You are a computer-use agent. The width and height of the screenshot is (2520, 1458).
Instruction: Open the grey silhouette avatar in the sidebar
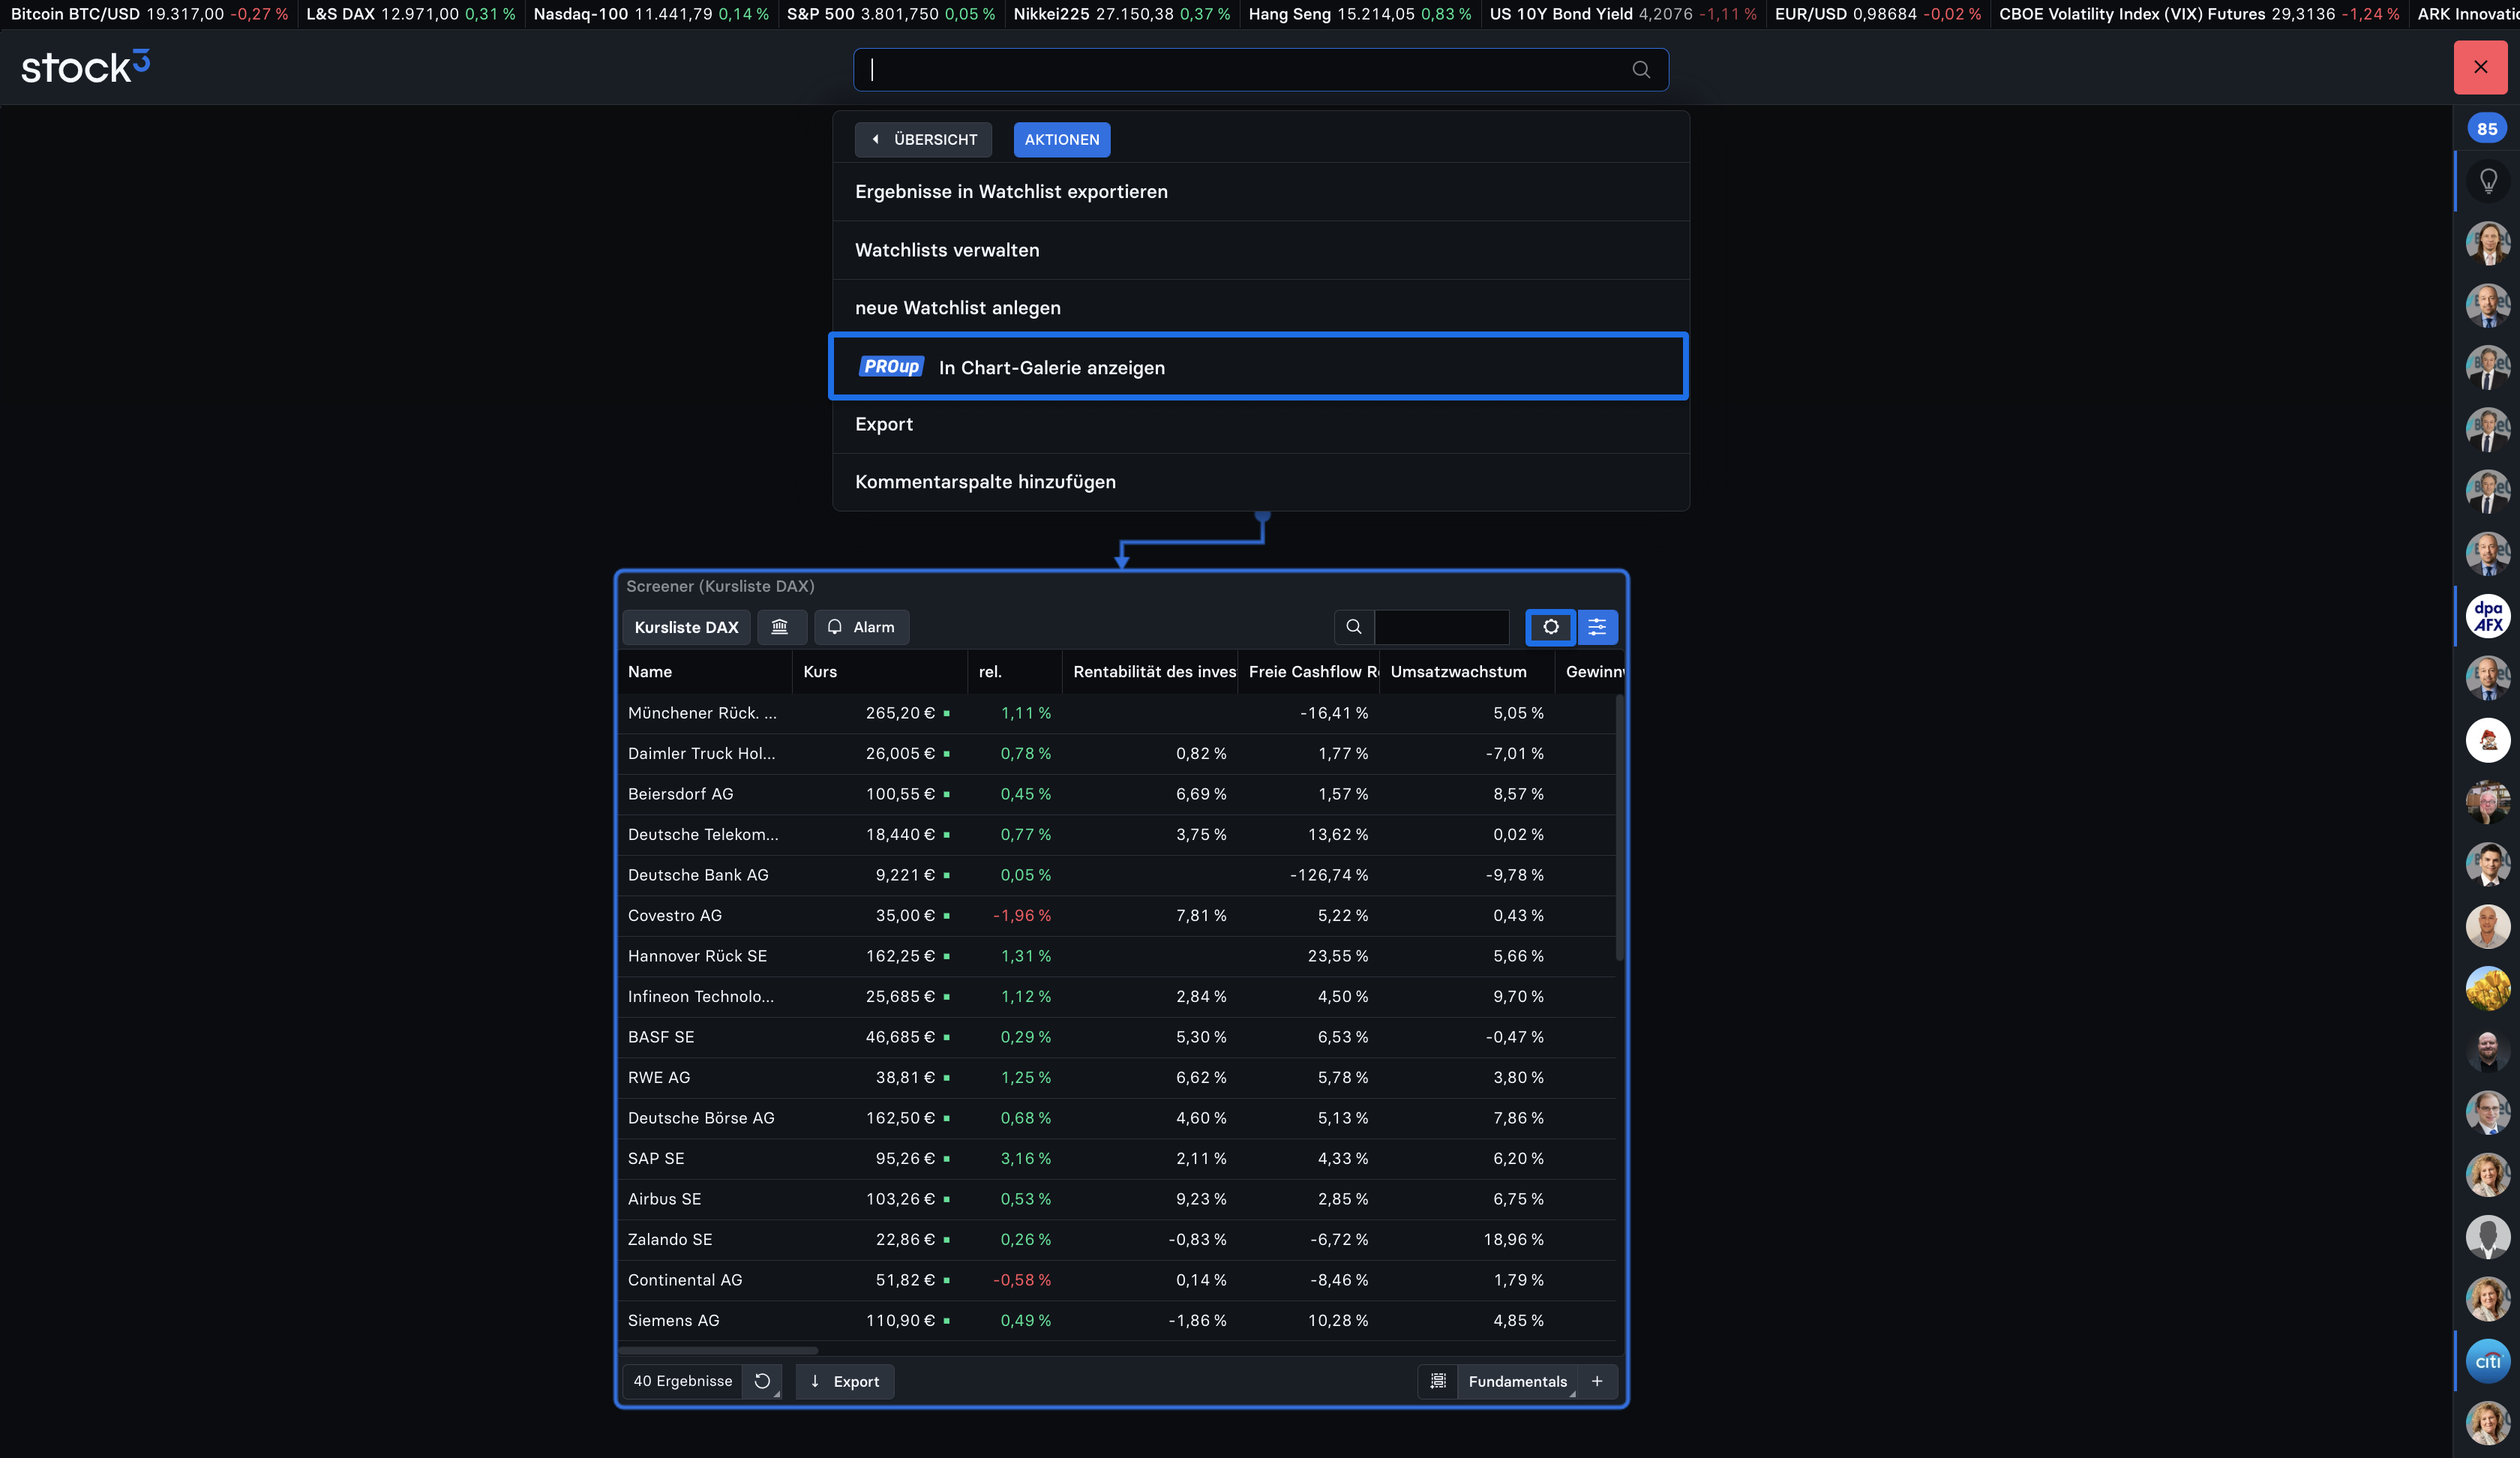[2487, 1237]
